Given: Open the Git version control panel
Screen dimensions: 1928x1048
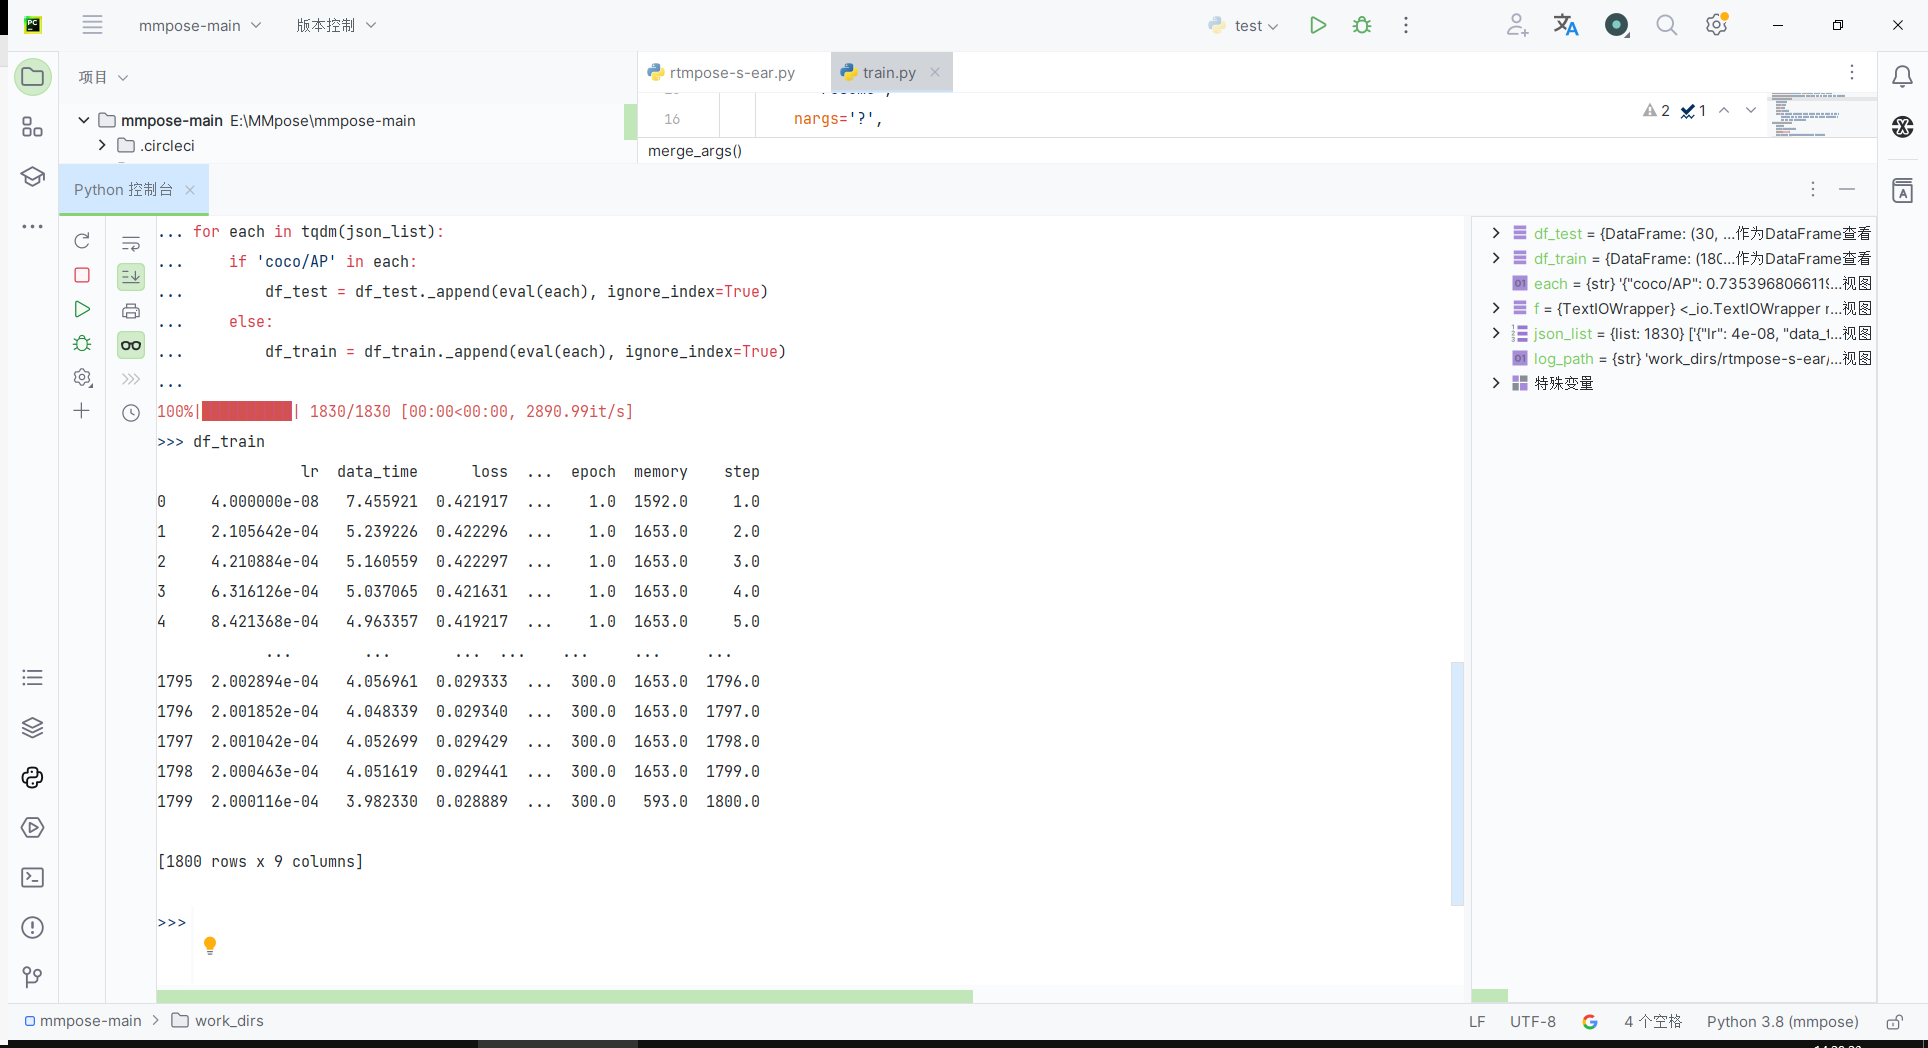Looking at the screenshot, I should 32,977.
